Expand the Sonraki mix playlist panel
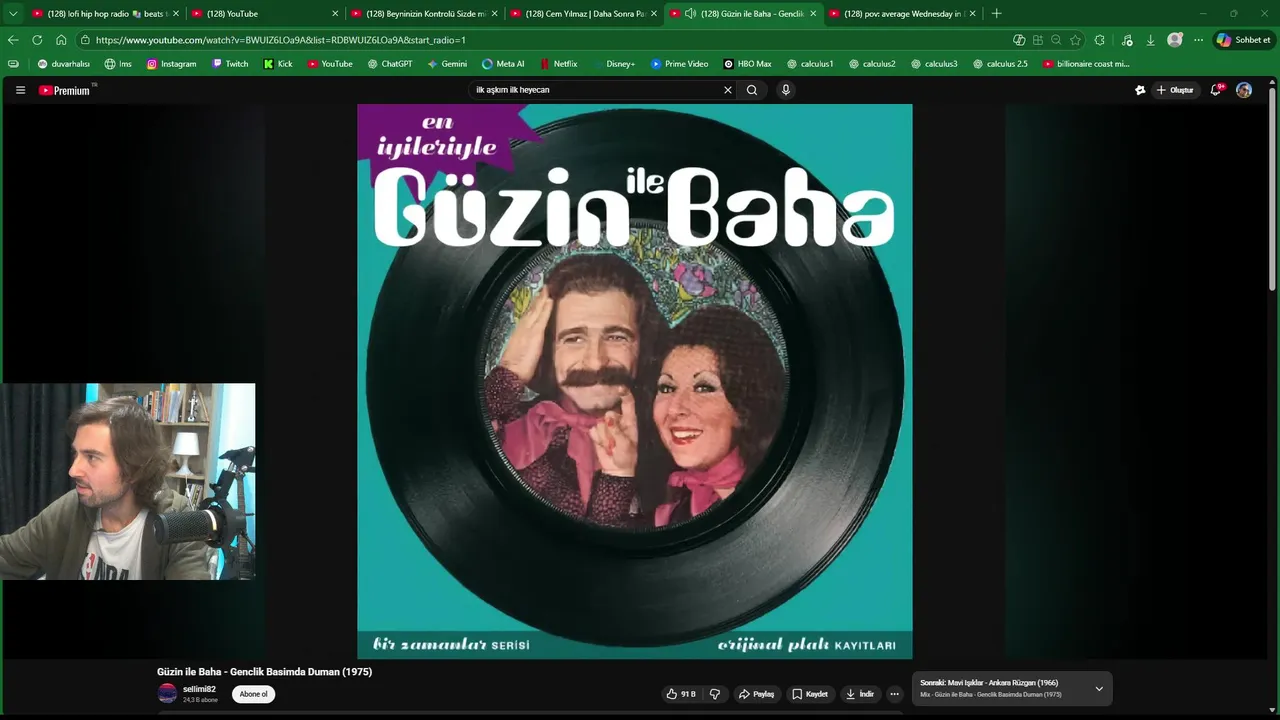The image size is (1280, 720). [1099, 689]
